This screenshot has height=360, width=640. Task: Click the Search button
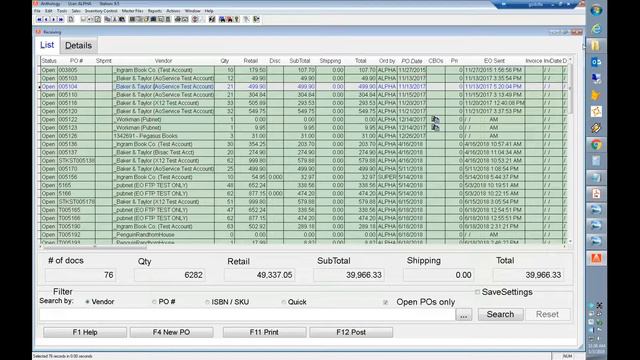(500, 314)
